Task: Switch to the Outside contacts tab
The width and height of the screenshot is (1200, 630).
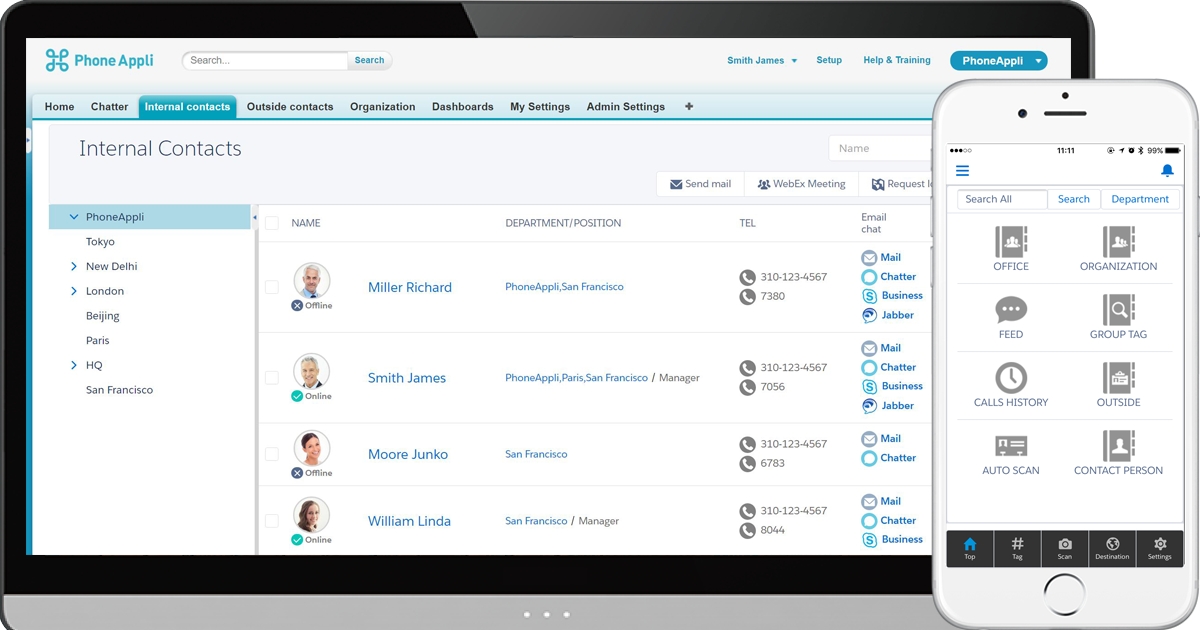Action: (x=290, y=106)
